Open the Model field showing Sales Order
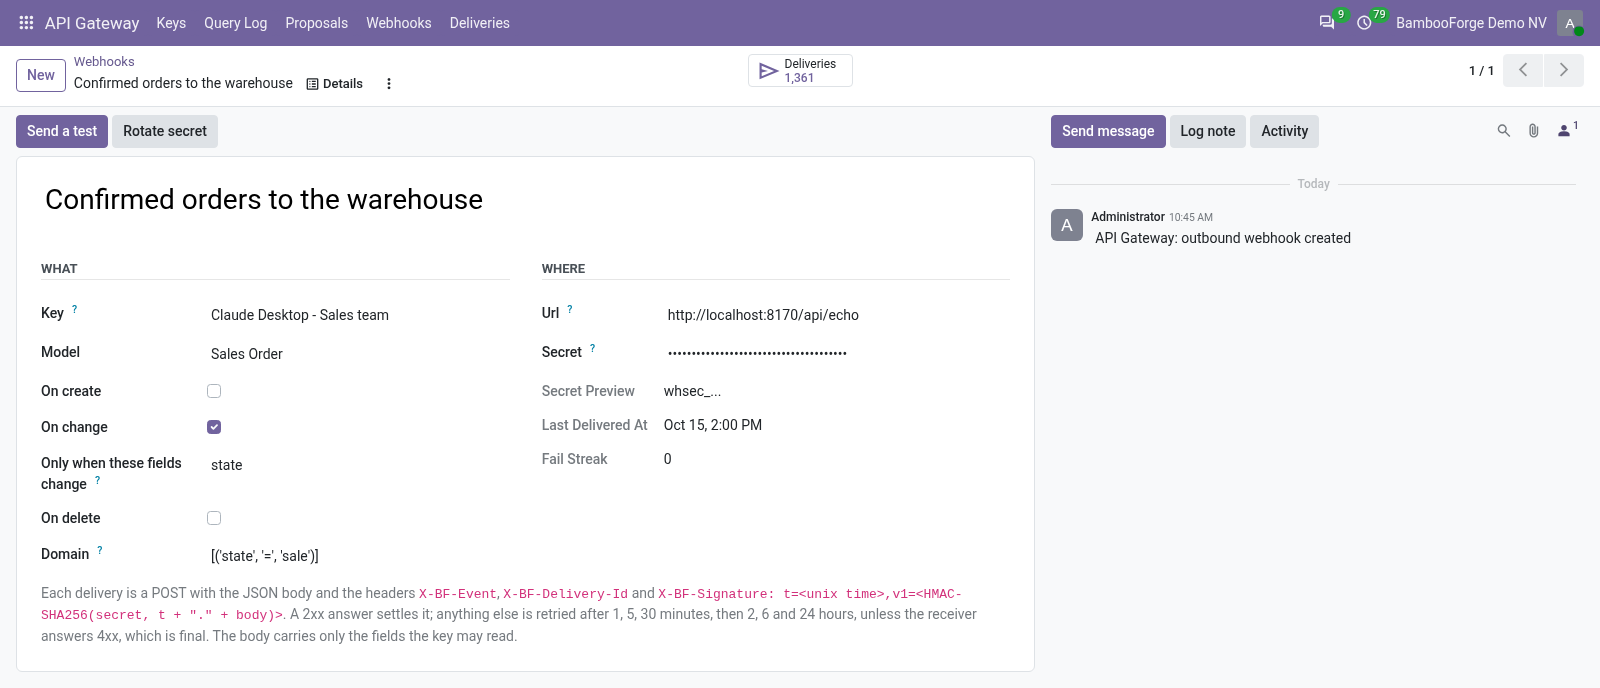1600x688 pixels. [359, 354]
